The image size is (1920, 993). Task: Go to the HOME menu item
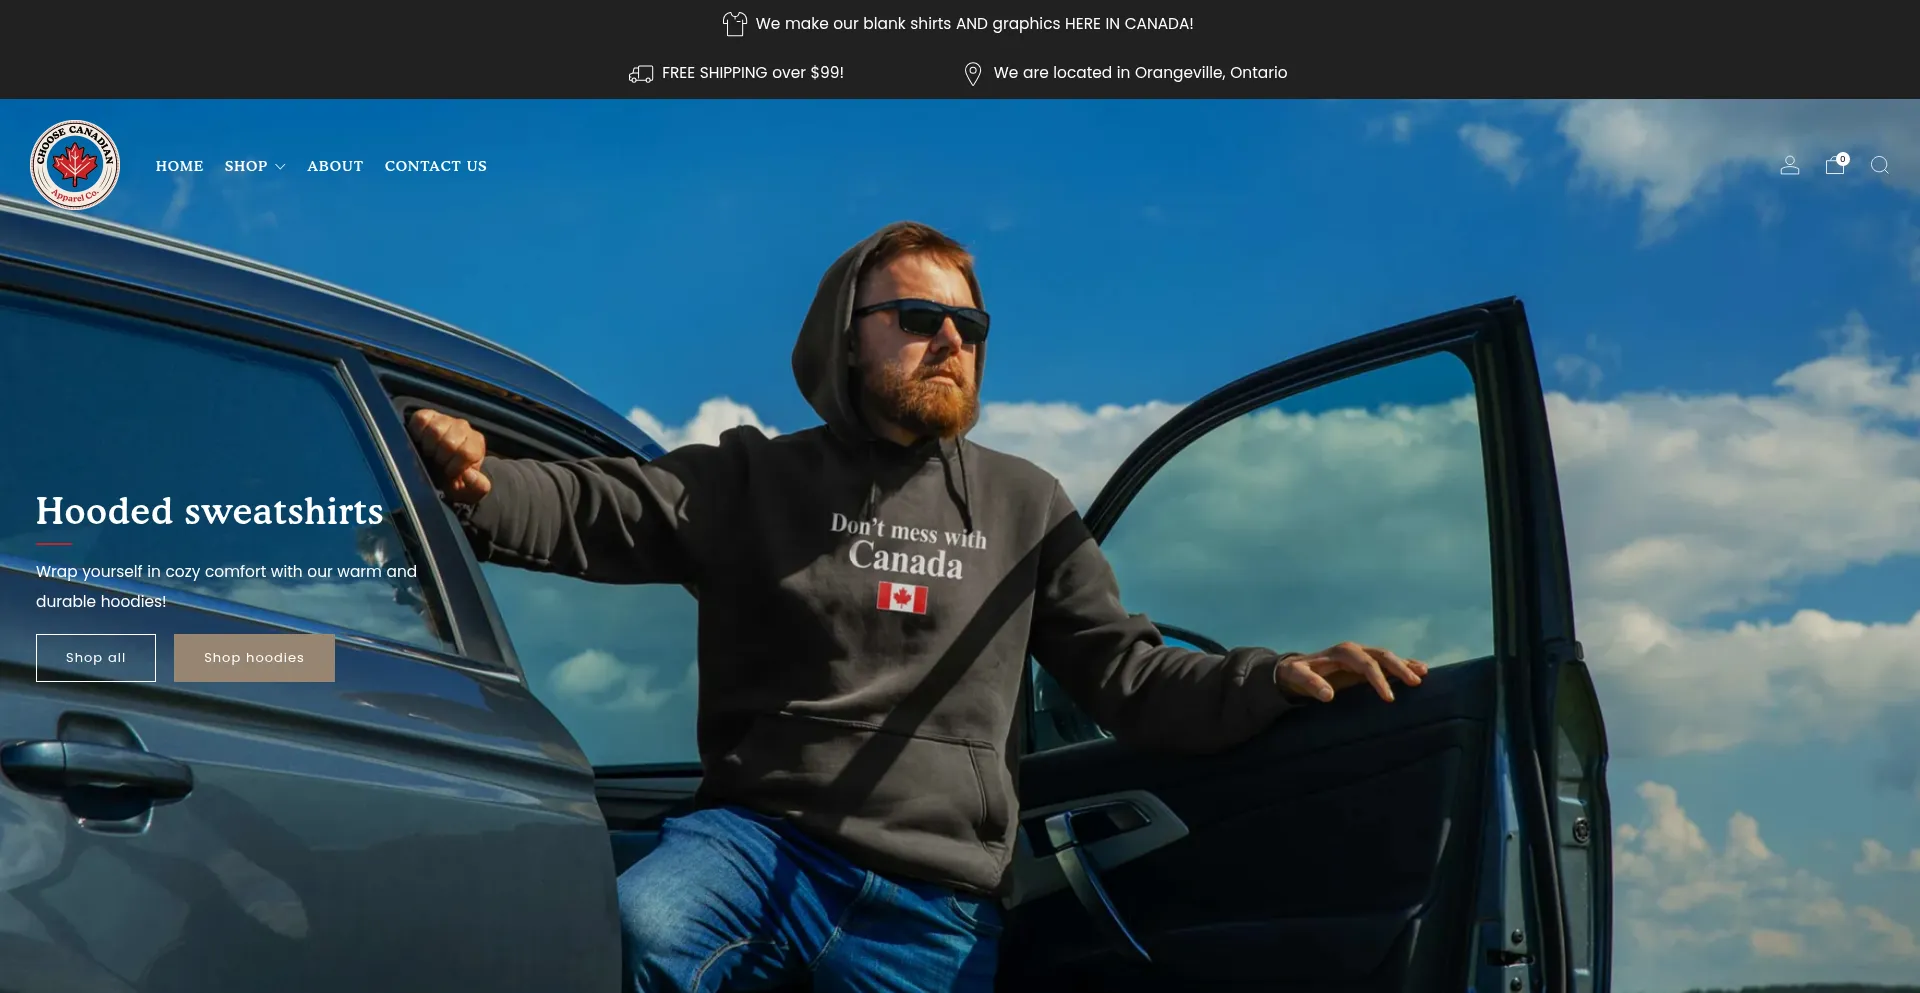pos(179,166)
